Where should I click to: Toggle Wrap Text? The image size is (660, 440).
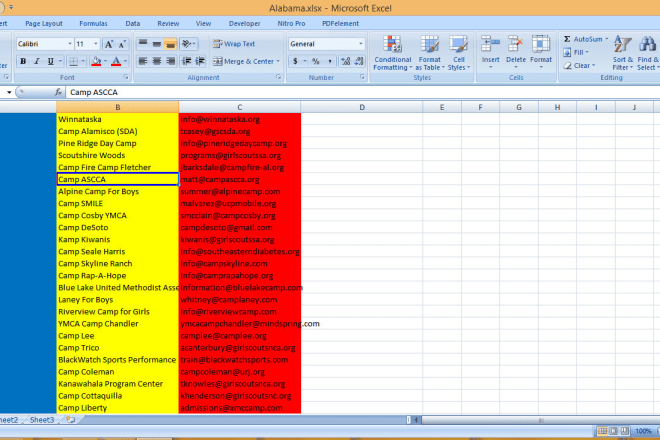tap(234, 44)
